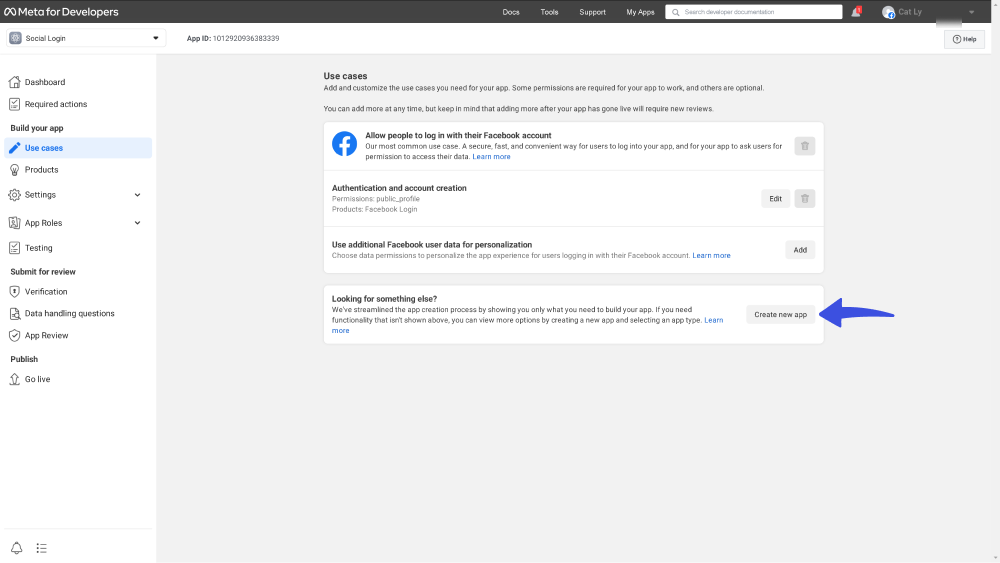Click the App Roles icon
Screen dimensions: 1000x563
tap(15, 223)
